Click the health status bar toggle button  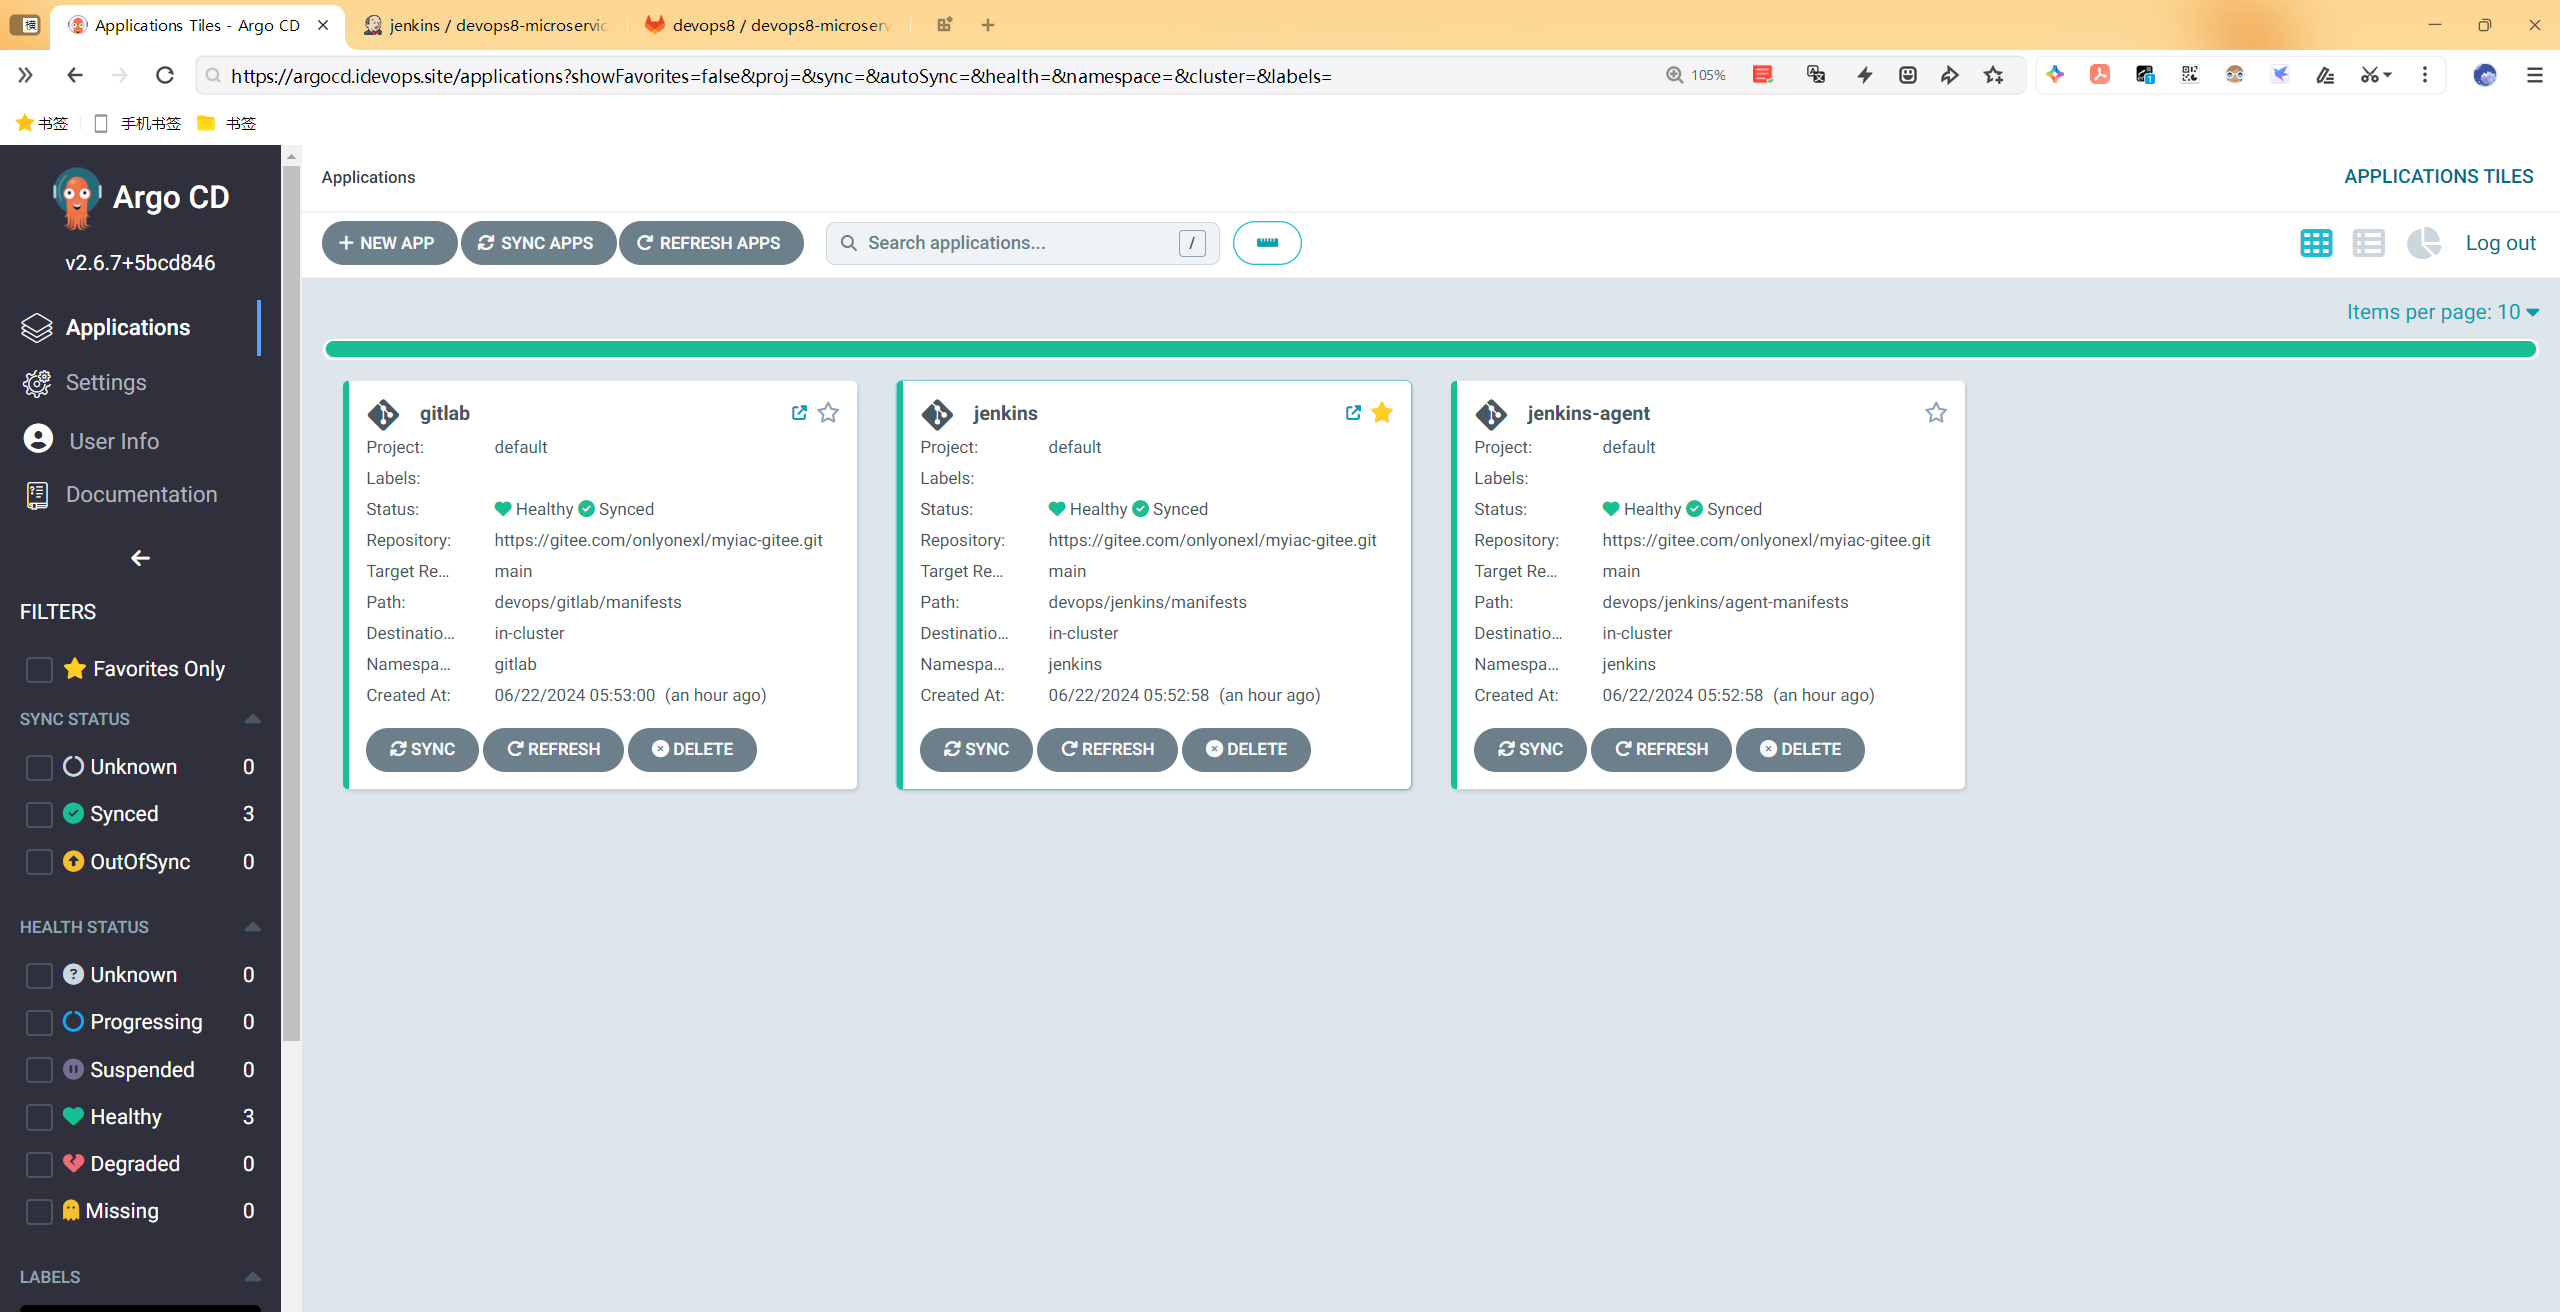[x=1267, y=243]
